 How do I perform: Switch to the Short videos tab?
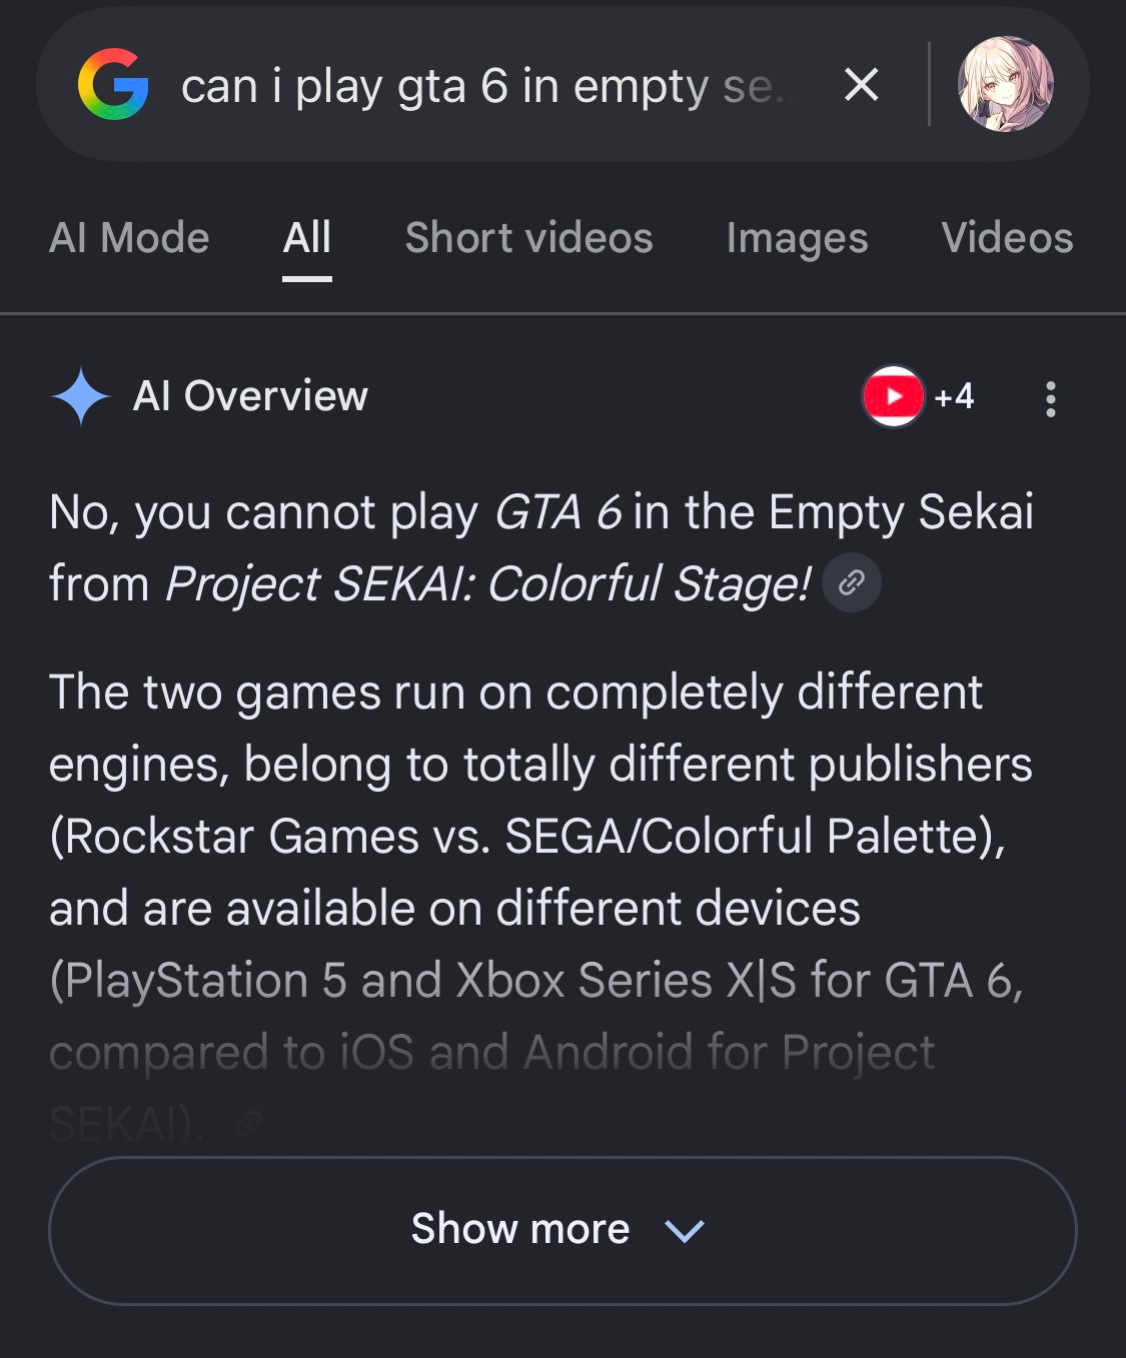[x=529, y=238]
